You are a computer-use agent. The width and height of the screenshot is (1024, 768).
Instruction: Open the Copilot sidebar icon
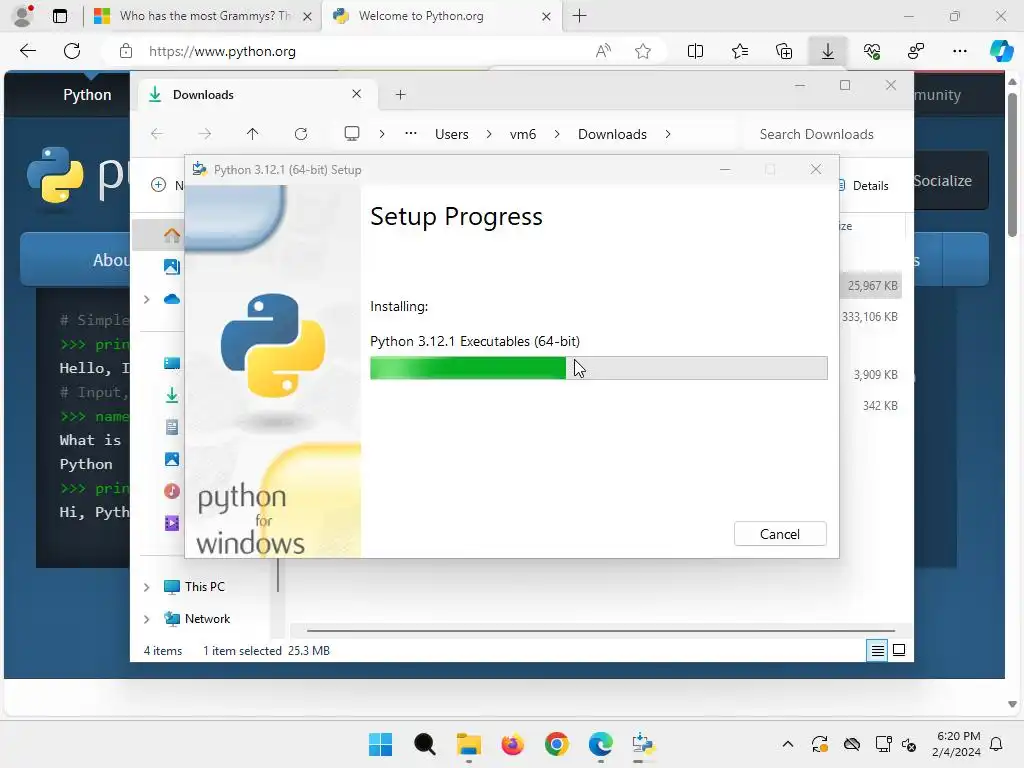coord(1001,51)
